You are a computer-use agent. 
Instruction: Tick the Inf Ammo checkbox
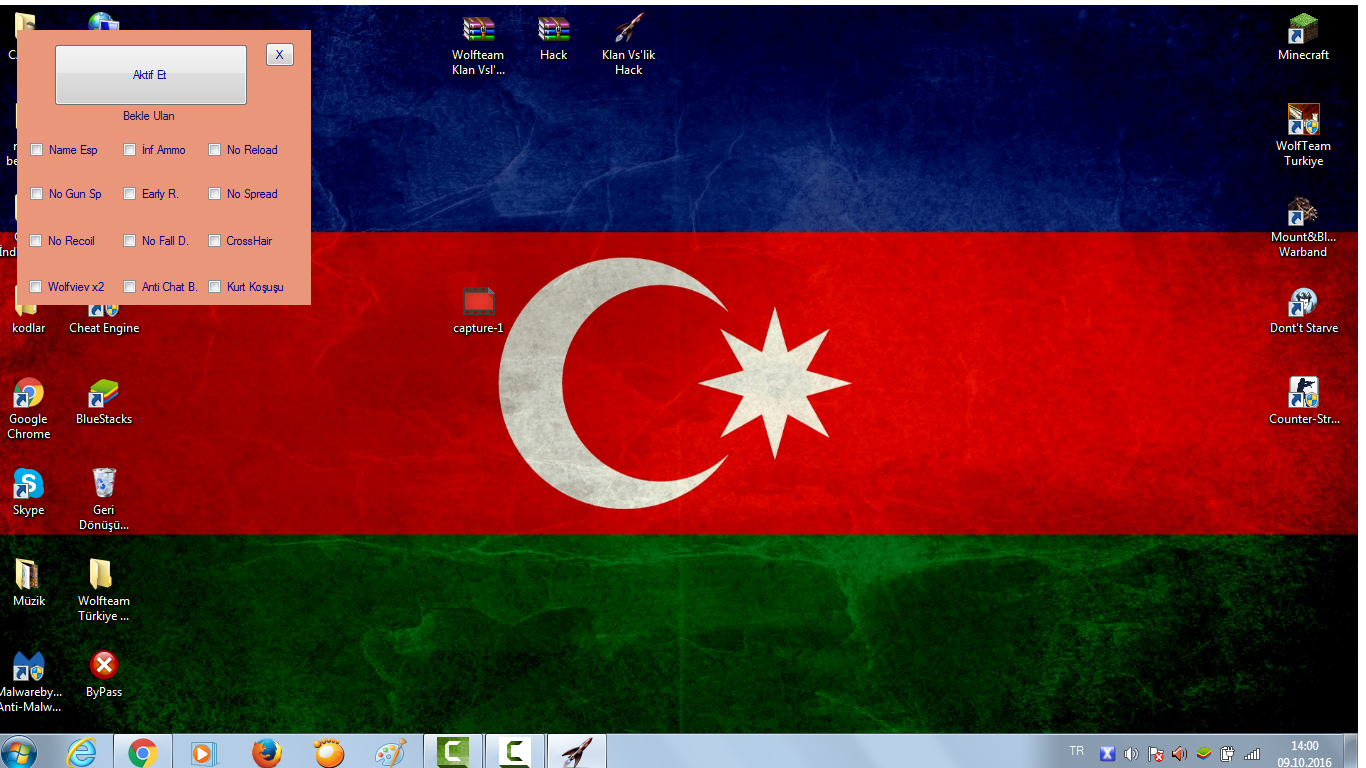130,150
